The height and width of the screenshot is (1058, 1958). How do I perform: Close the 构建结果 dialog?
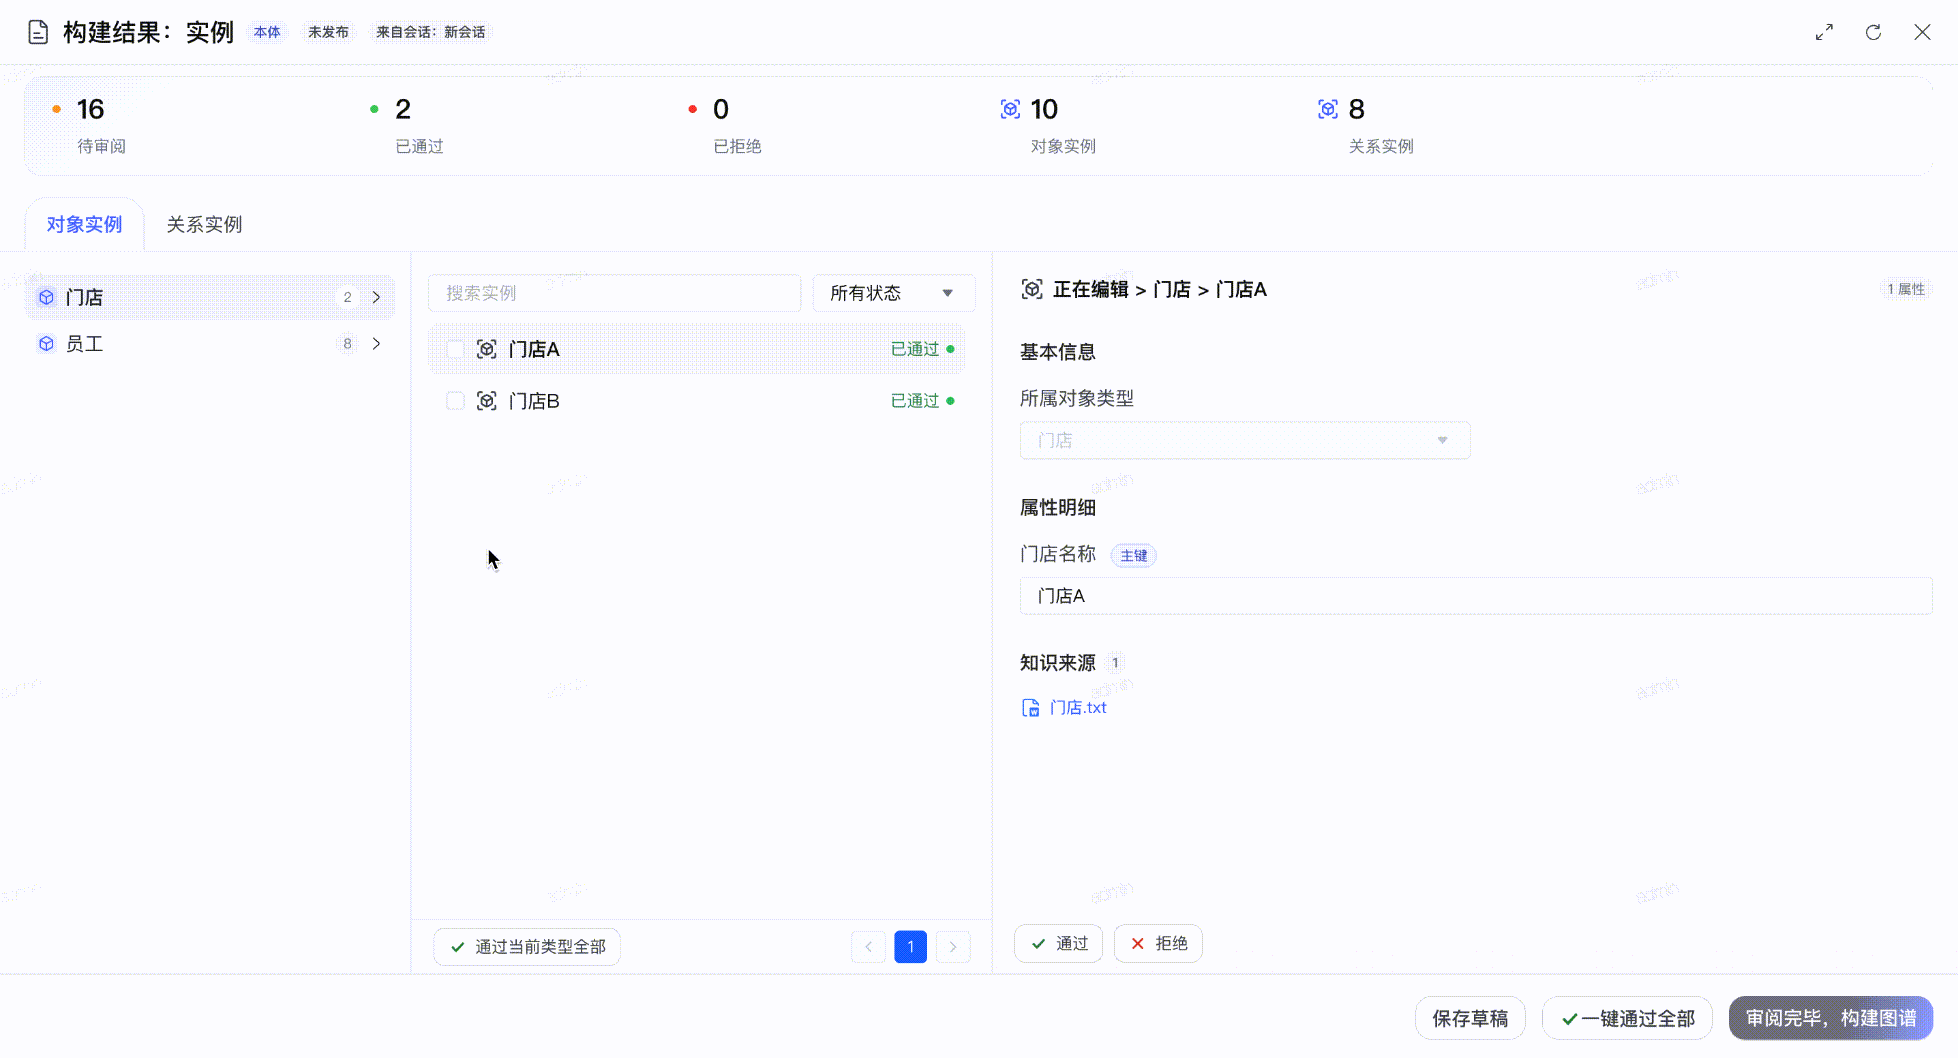[1922, 32]
